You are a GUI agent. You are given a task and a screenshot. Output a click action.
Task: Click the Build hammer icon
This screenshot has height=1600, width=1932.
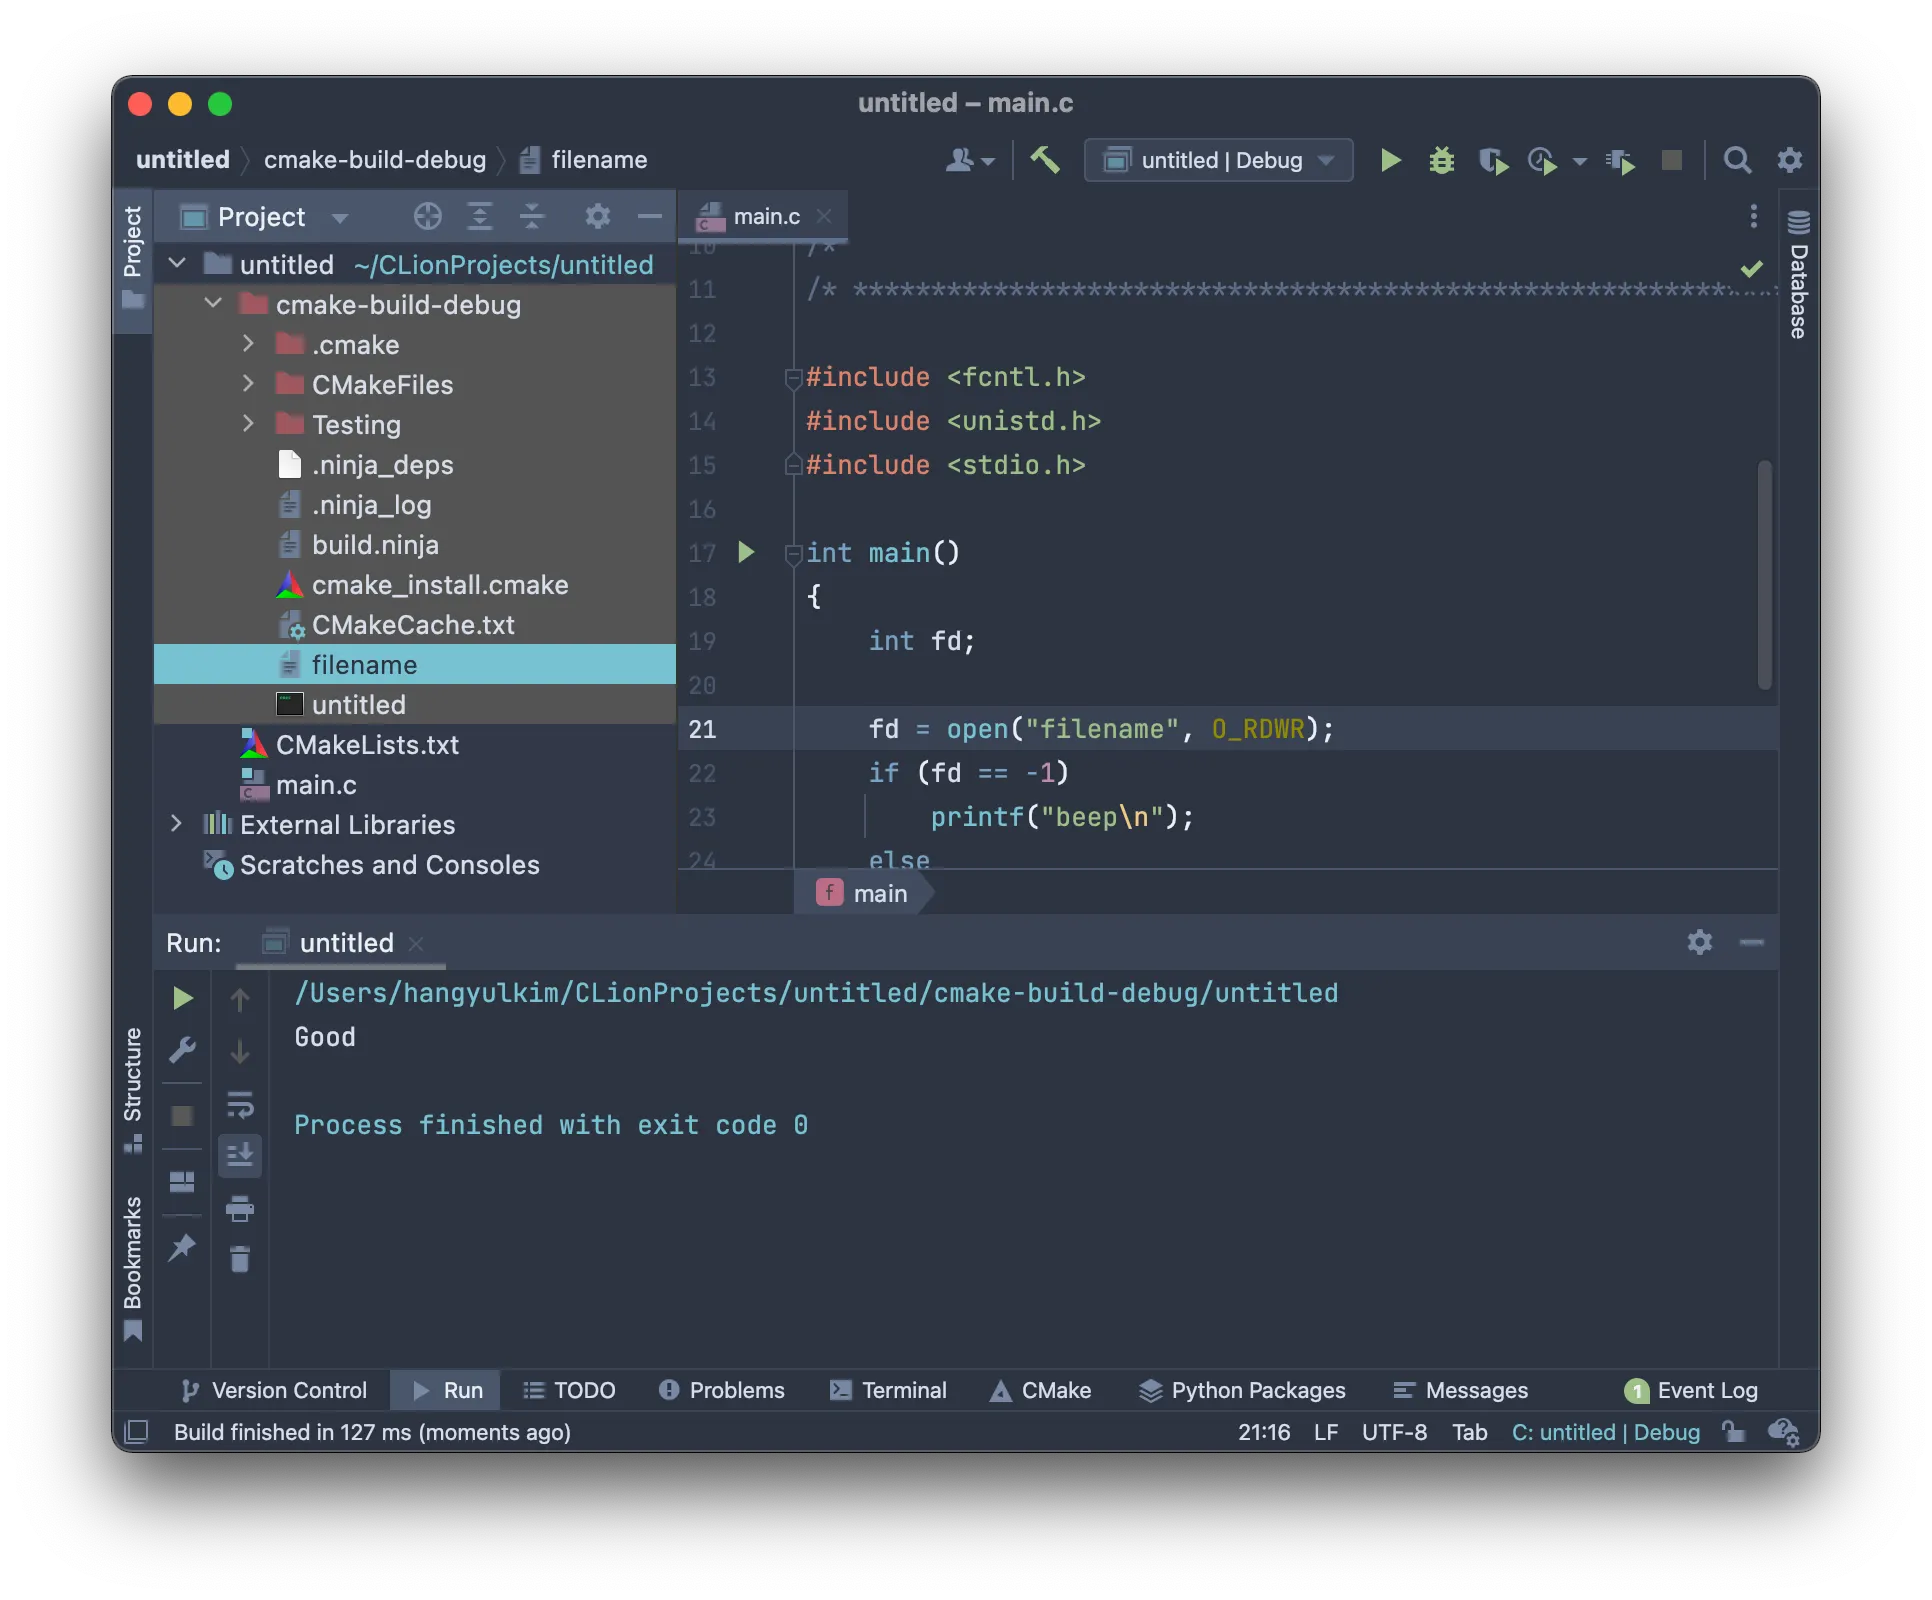pos(1045,160)
